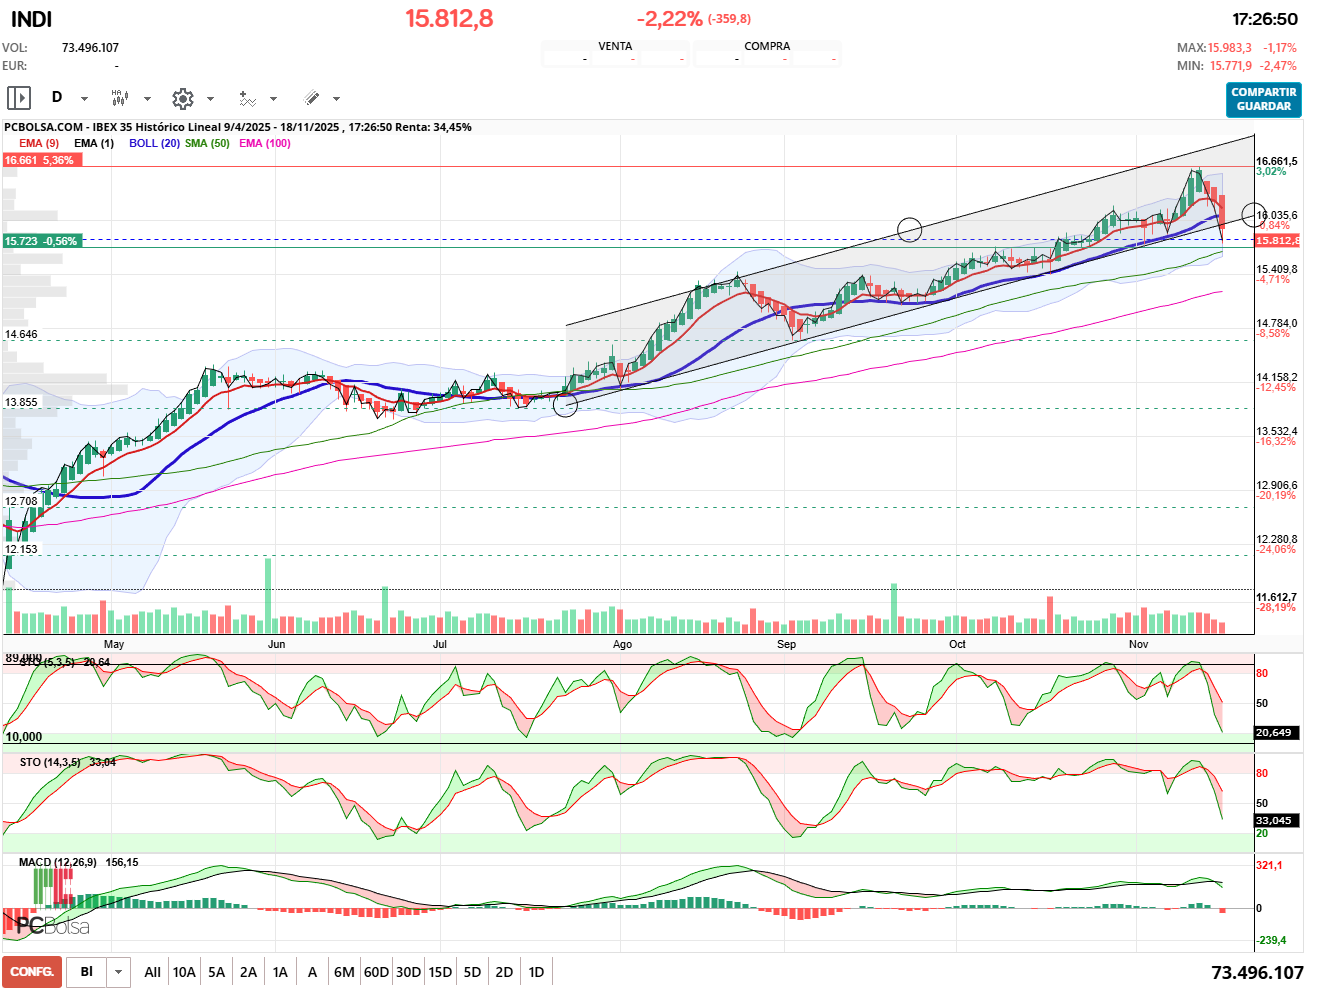The image size is (1317, 993).
Task: Click the circle marker on upper trendline
Action: 909,230
